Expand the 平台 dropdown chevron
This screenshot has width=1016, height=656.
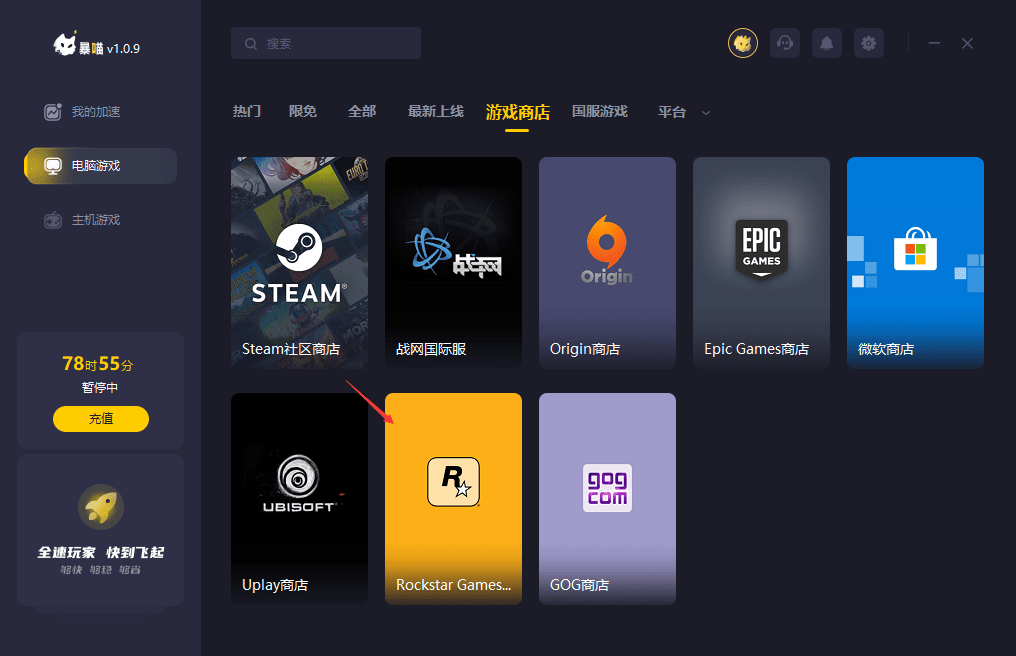[706, 113]
